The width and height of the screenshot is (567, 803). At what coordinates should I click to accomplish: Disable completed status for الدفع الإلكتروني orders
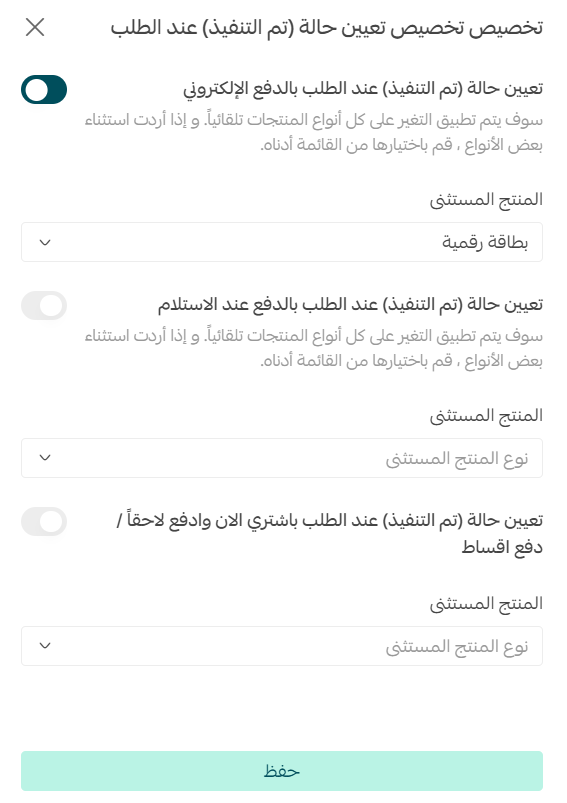click(44, 90)
